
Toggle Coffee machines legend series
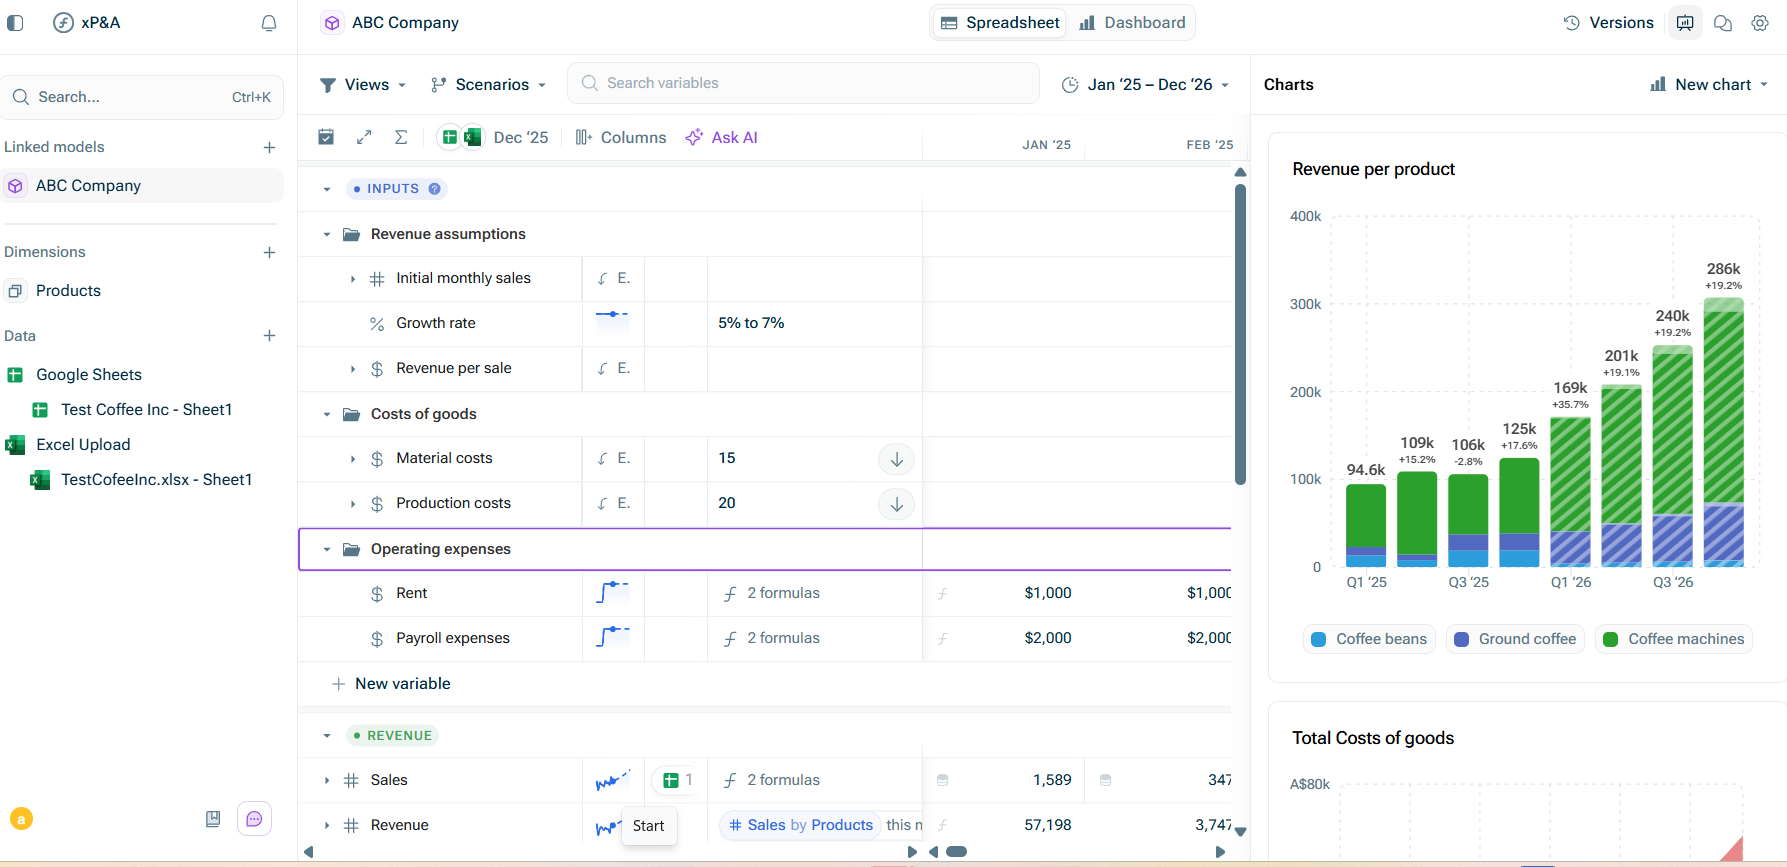coord(1674,639)
